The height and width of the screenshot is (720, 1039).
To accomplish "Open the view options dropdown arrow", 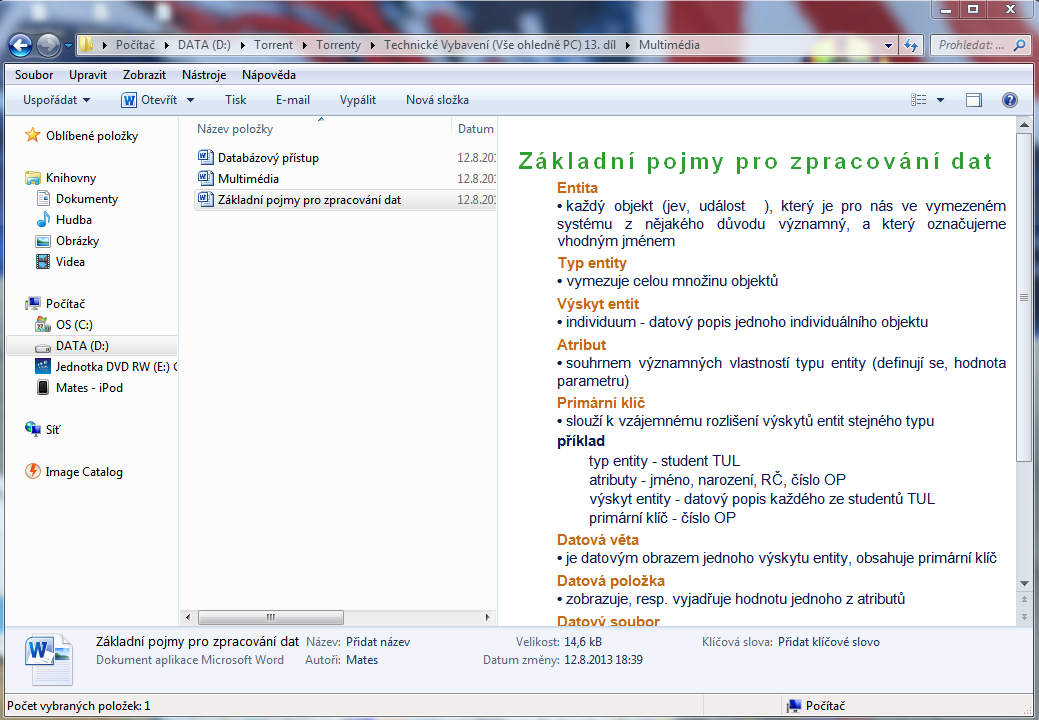I will coord(941,100).
